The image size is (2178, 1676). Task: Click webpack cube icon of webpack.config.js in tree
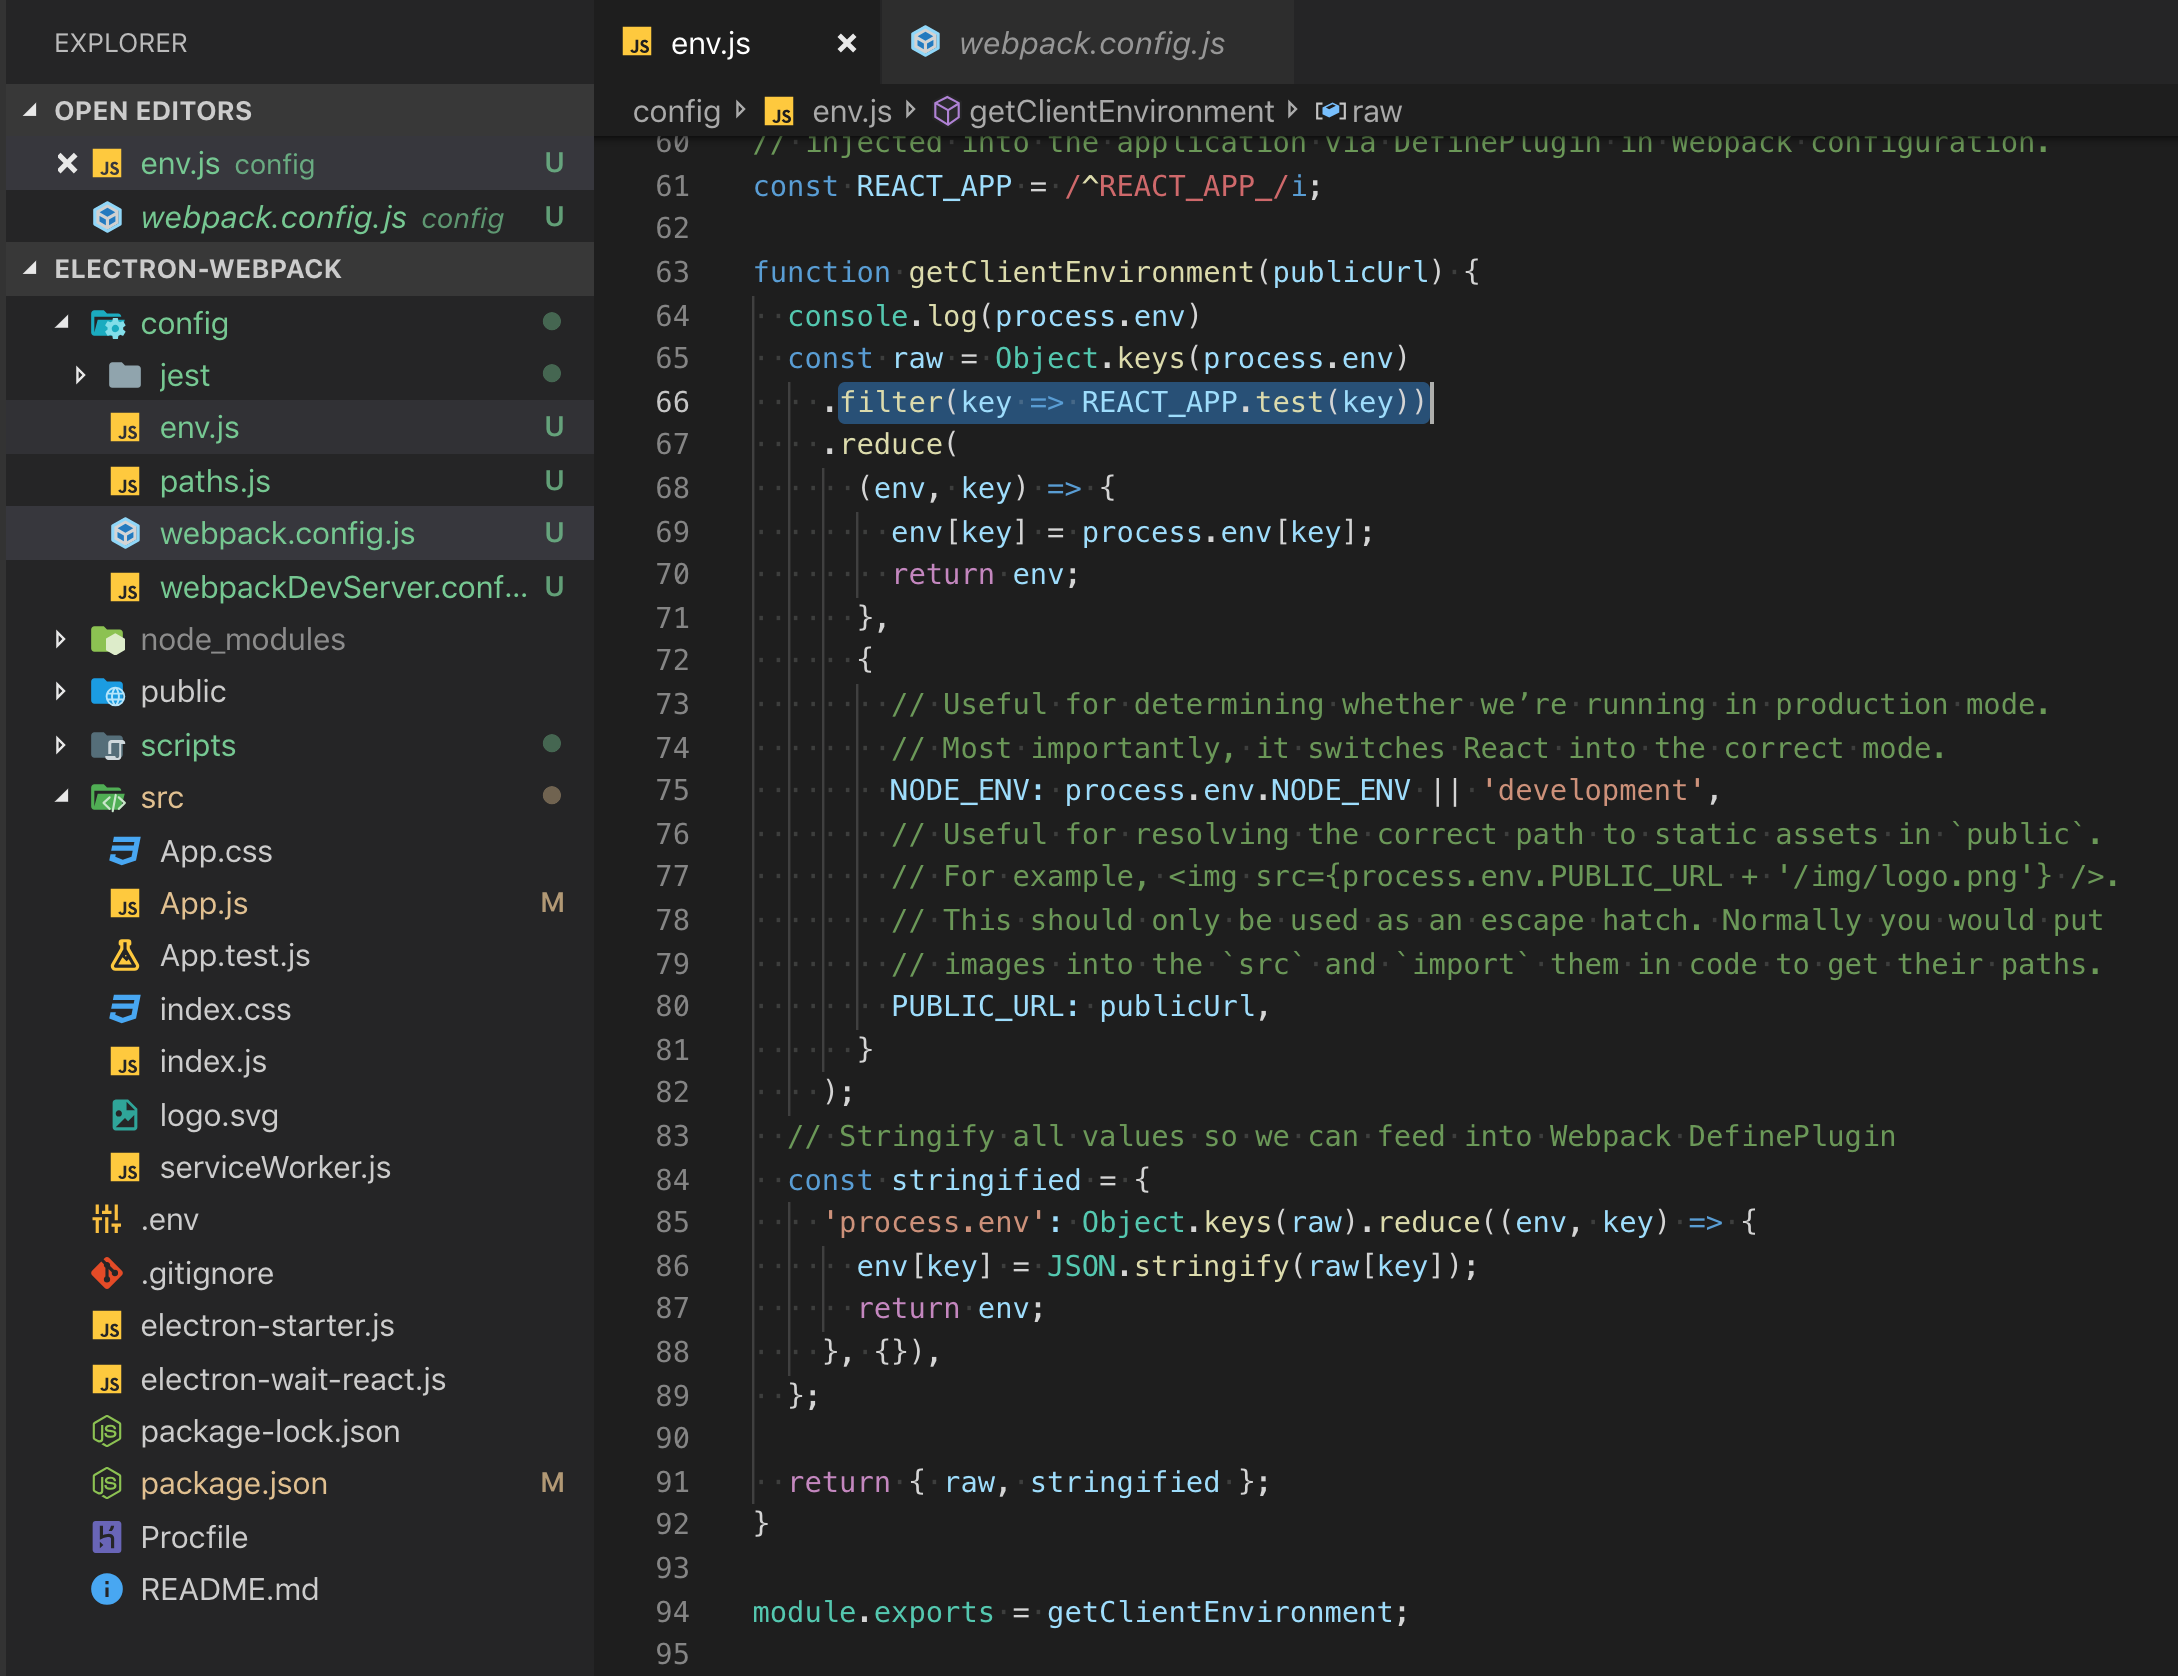click(x=125, y=533)
